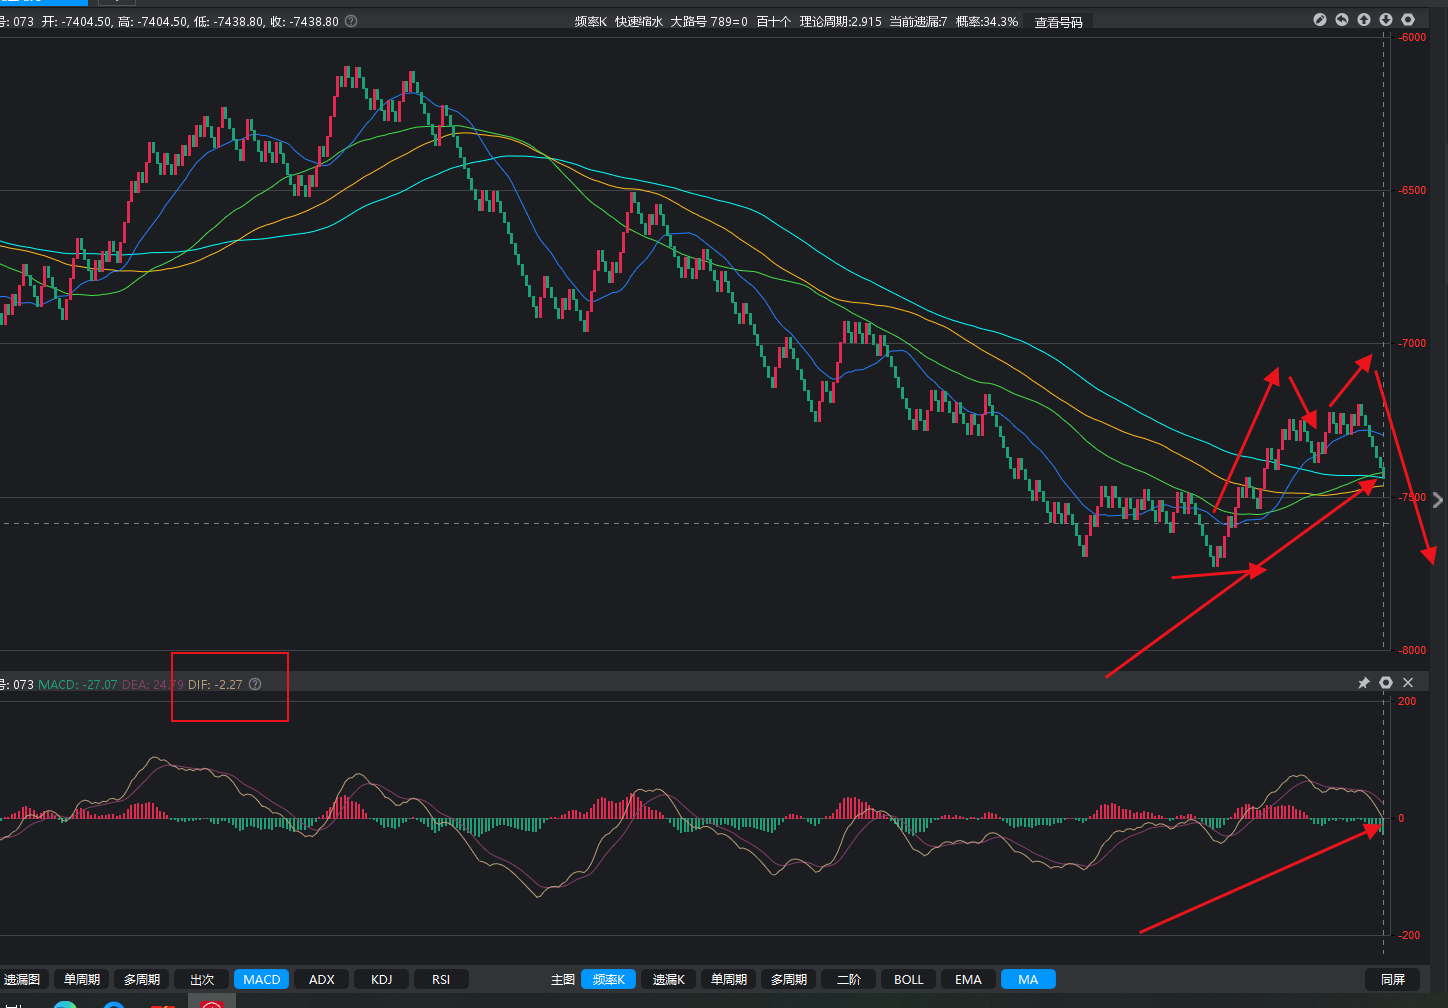The image size is (1448, 1008).
Task: Click the 200 MACD axis label
Action: (1407, 702)
